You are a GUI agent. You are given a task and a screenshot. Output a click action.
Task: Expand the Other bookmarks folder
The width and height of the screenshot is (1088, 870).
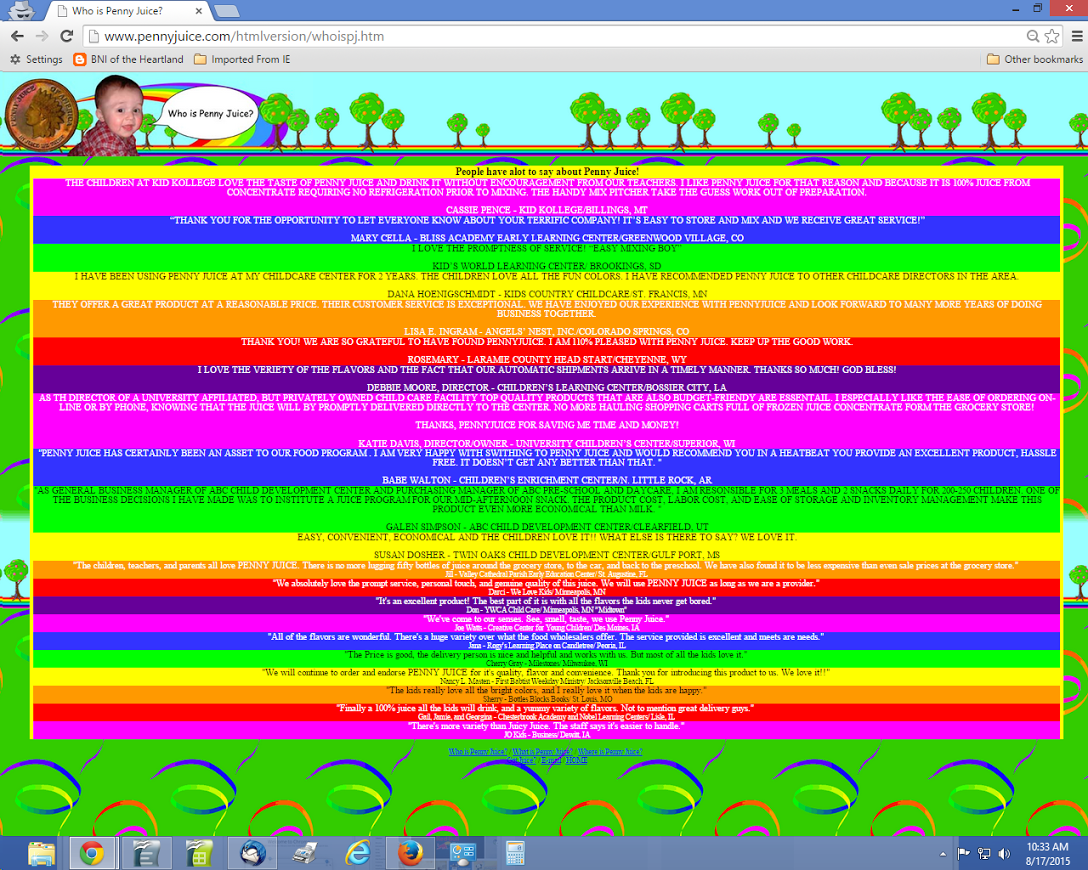coord(1034,59)
